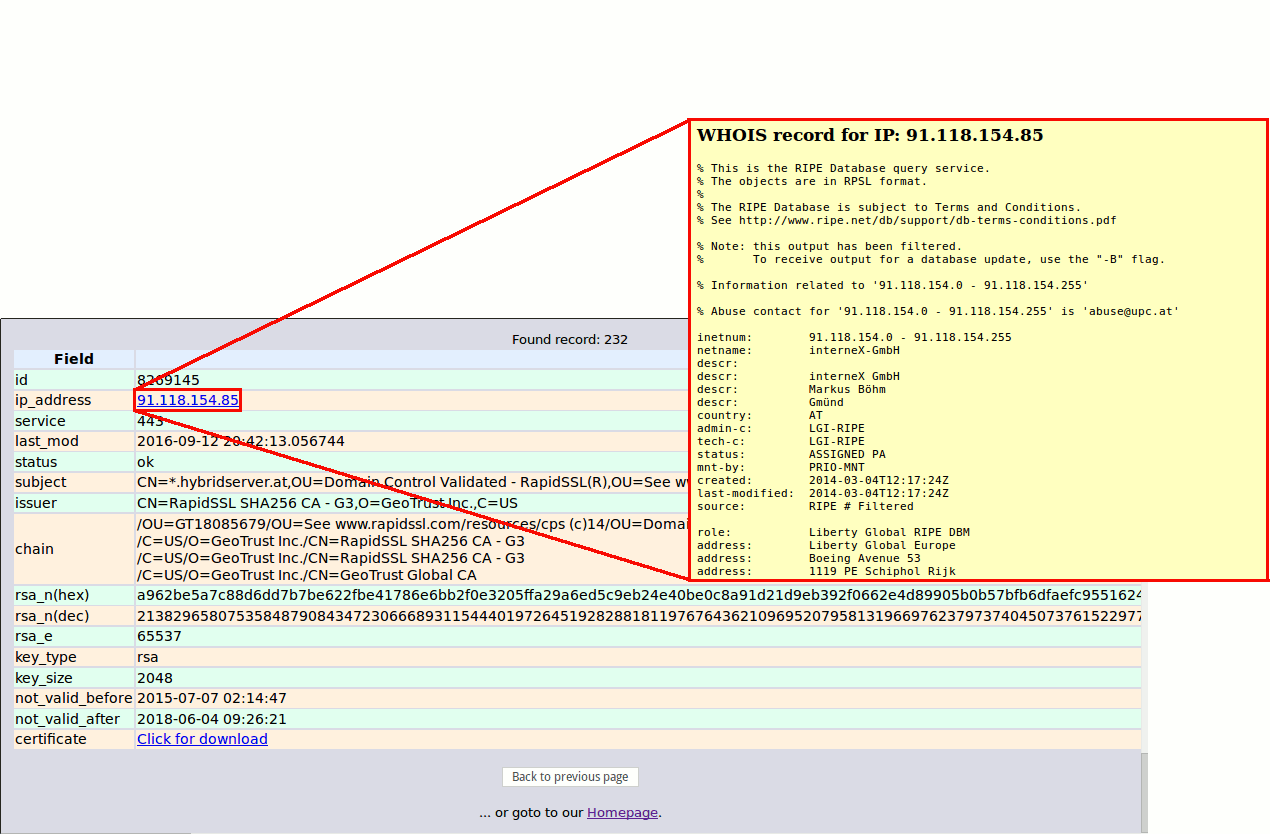Click the 'ip_address' field label
This screenshot has height=834, width=1270.
(53, 400)
